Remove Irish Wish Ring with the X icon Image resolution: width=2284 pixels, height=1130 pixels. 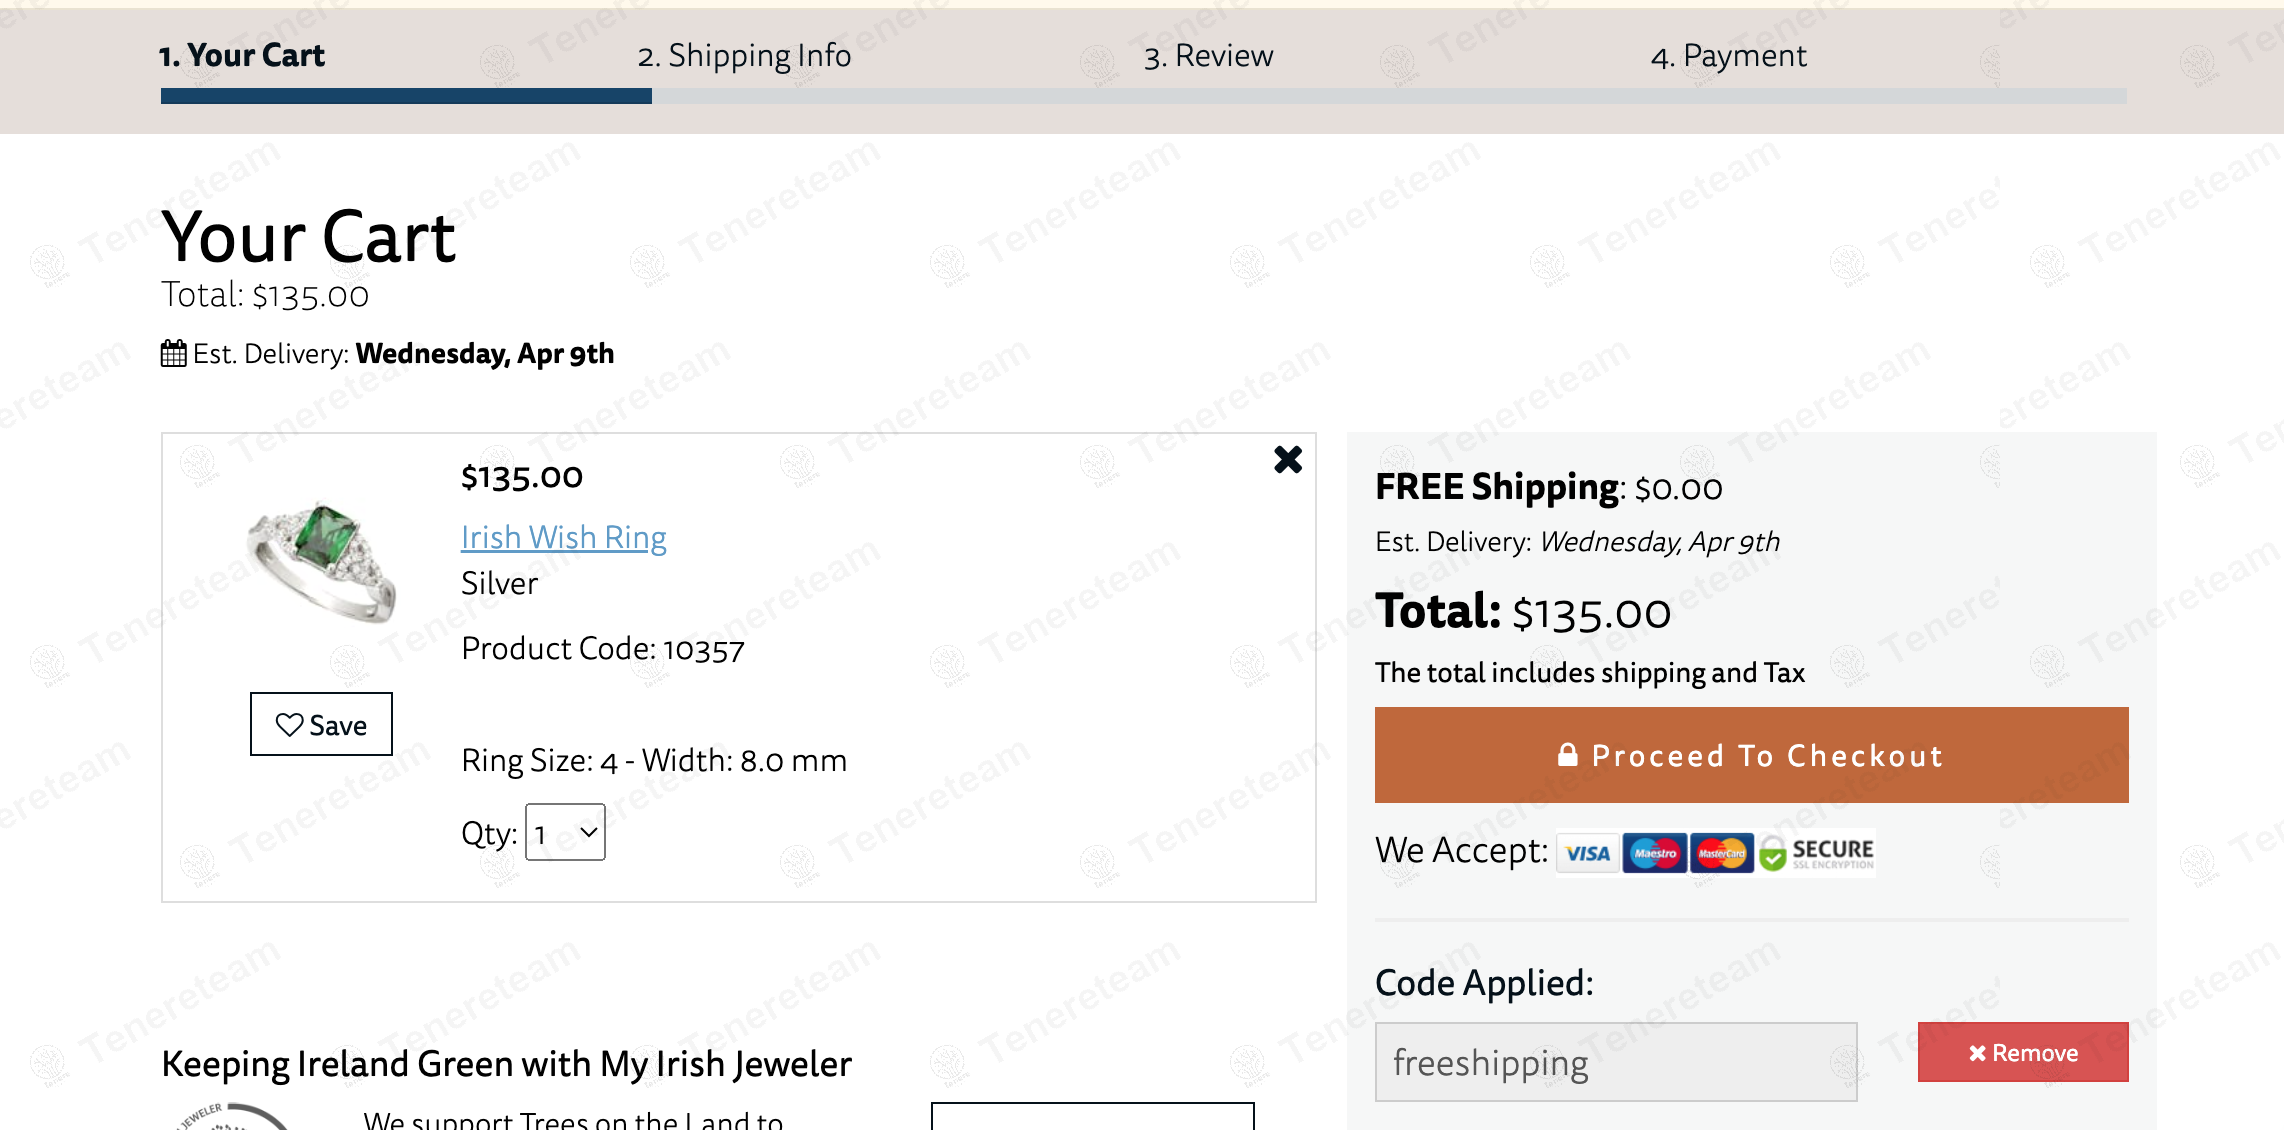tap(1288, 459)
